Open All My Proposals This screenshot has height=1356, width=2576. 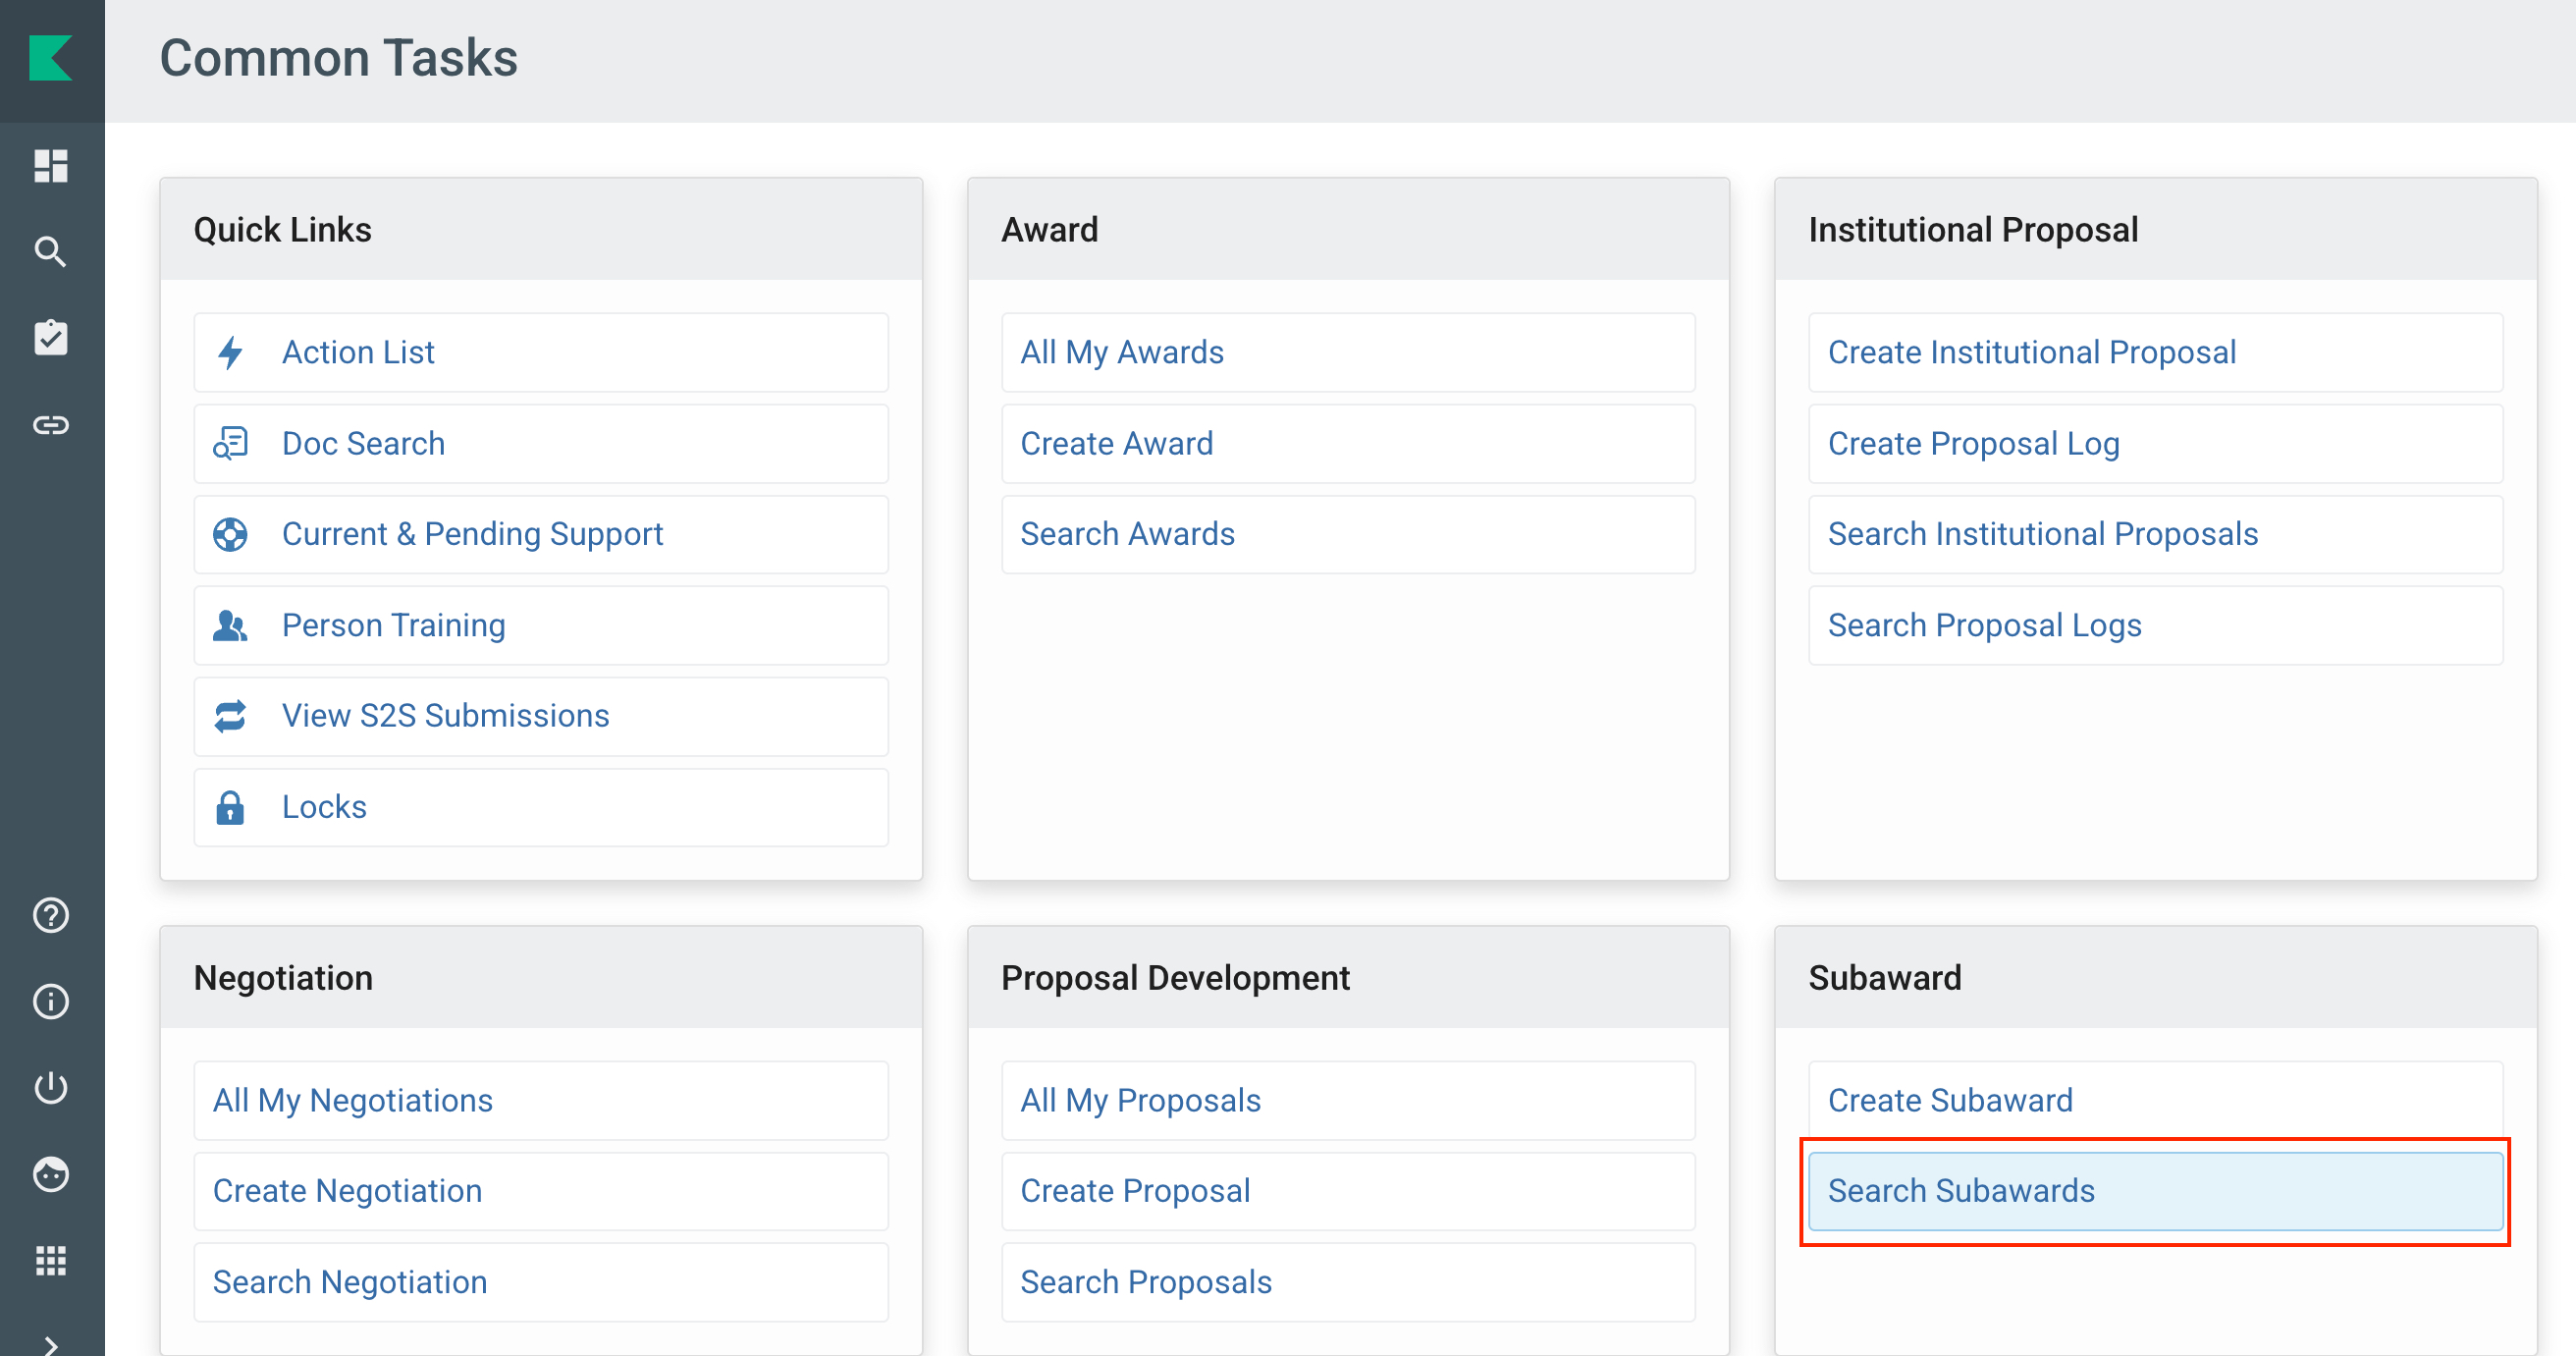click(x=1140, y=1100)
